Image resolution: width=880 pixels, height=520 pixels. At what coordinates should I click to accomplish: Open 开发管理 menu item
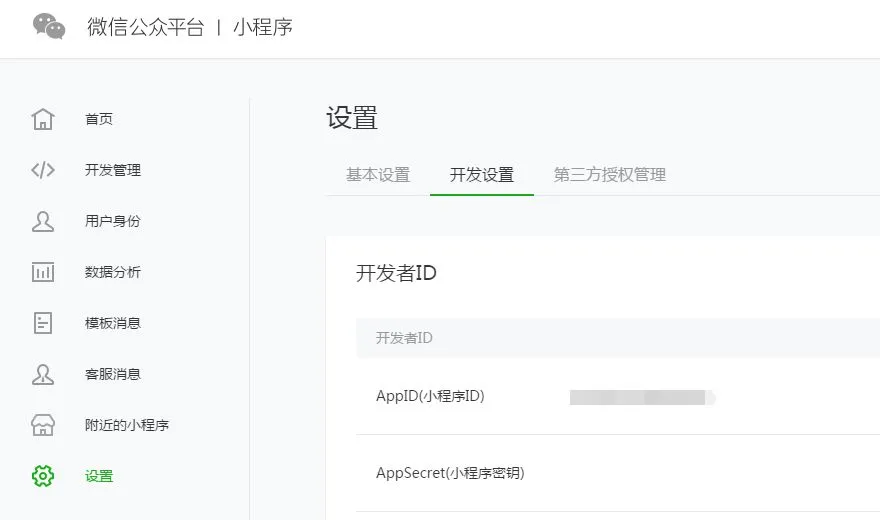tap(113, 170)
